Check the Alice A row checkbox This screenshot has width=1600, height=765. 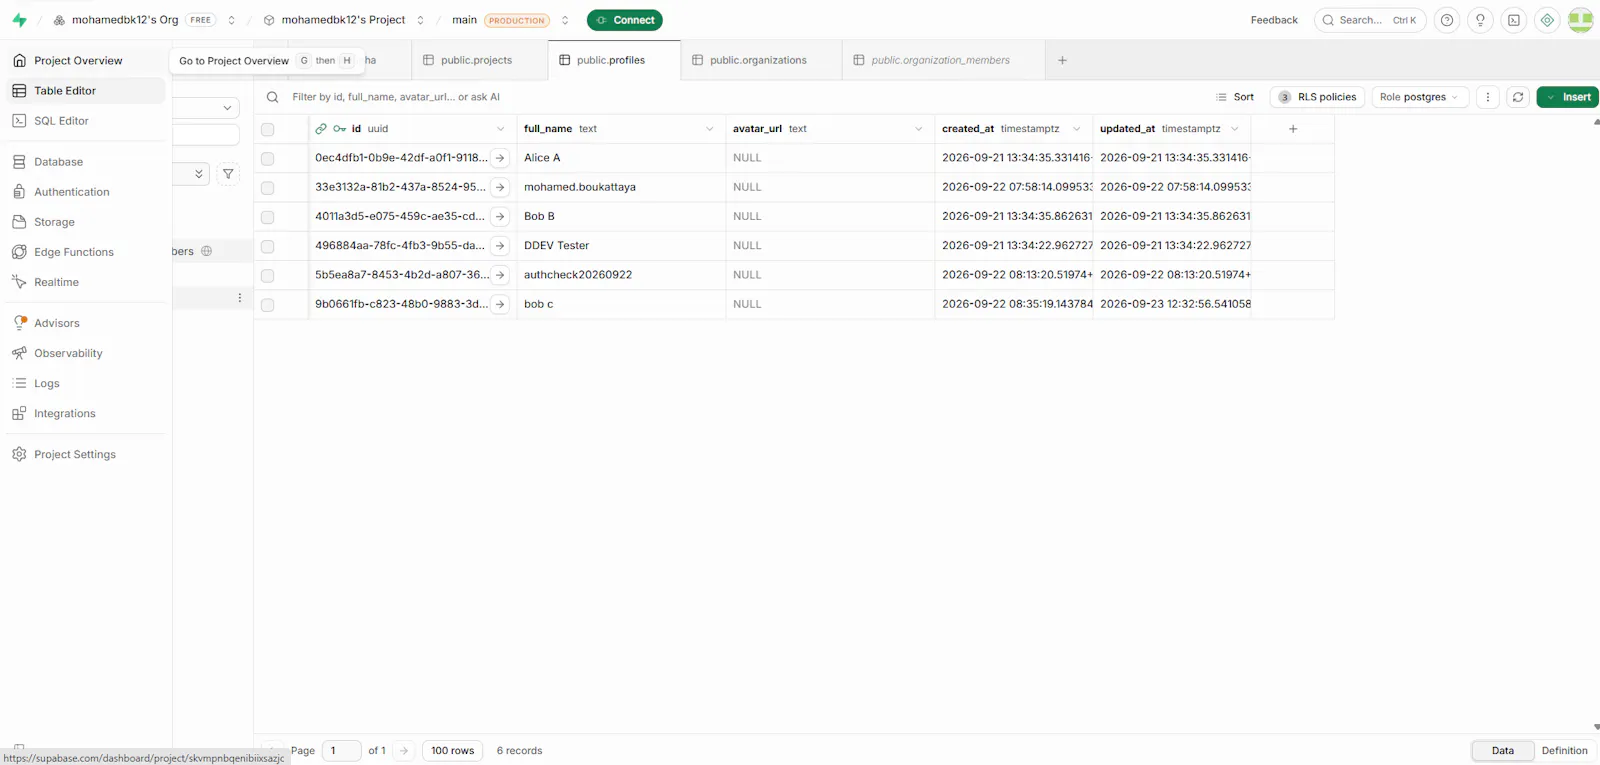(x=267, y=158)
